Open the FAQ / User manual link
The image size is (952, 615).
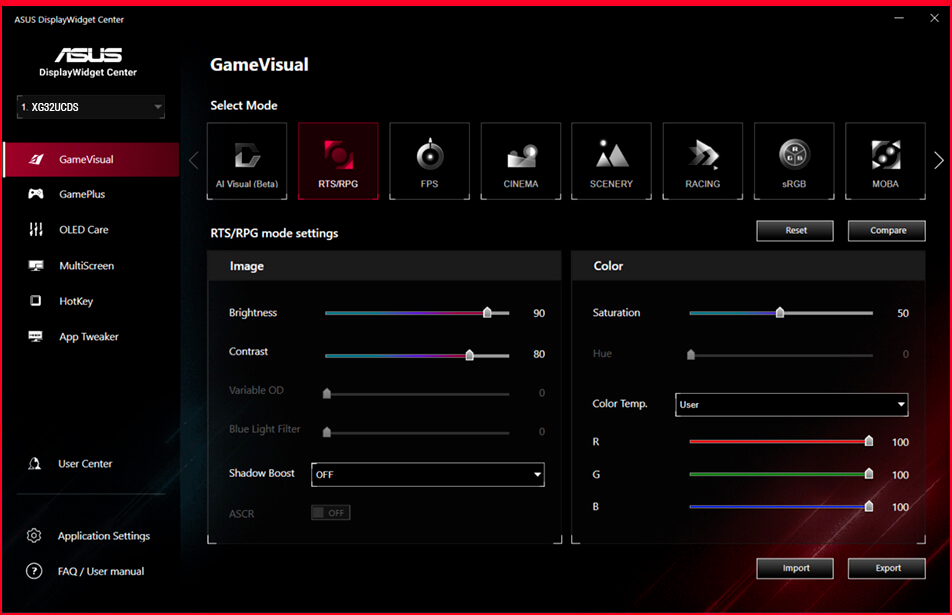click(x=100, y=572)
